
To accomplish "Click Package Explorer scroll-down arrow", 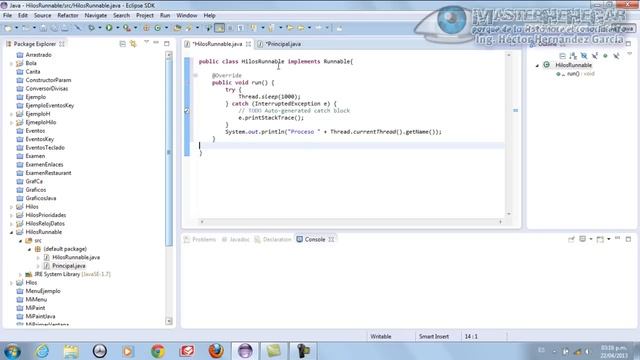I will 169,321.
